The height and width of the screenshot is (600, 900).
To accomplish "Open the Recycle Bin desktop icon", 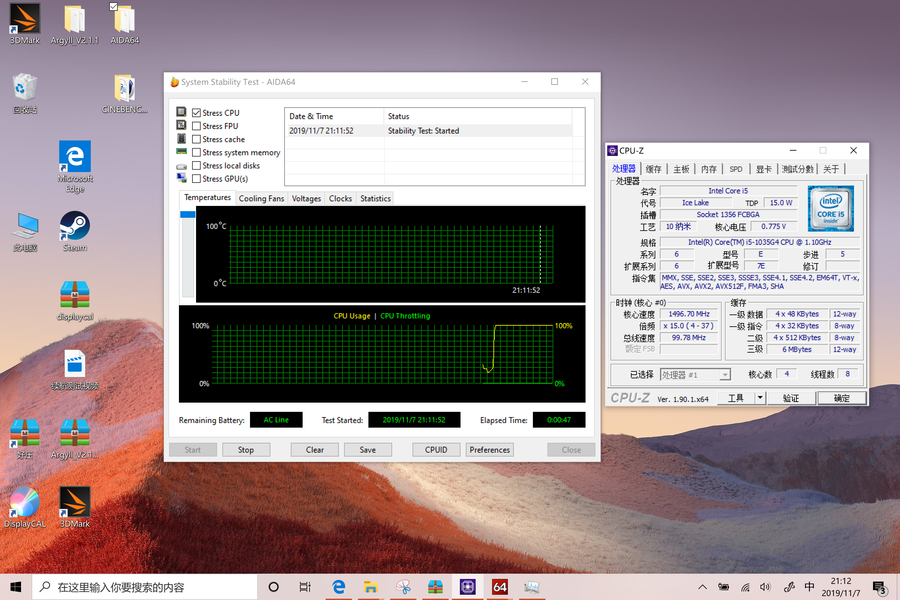I will [x=25, y=93].
